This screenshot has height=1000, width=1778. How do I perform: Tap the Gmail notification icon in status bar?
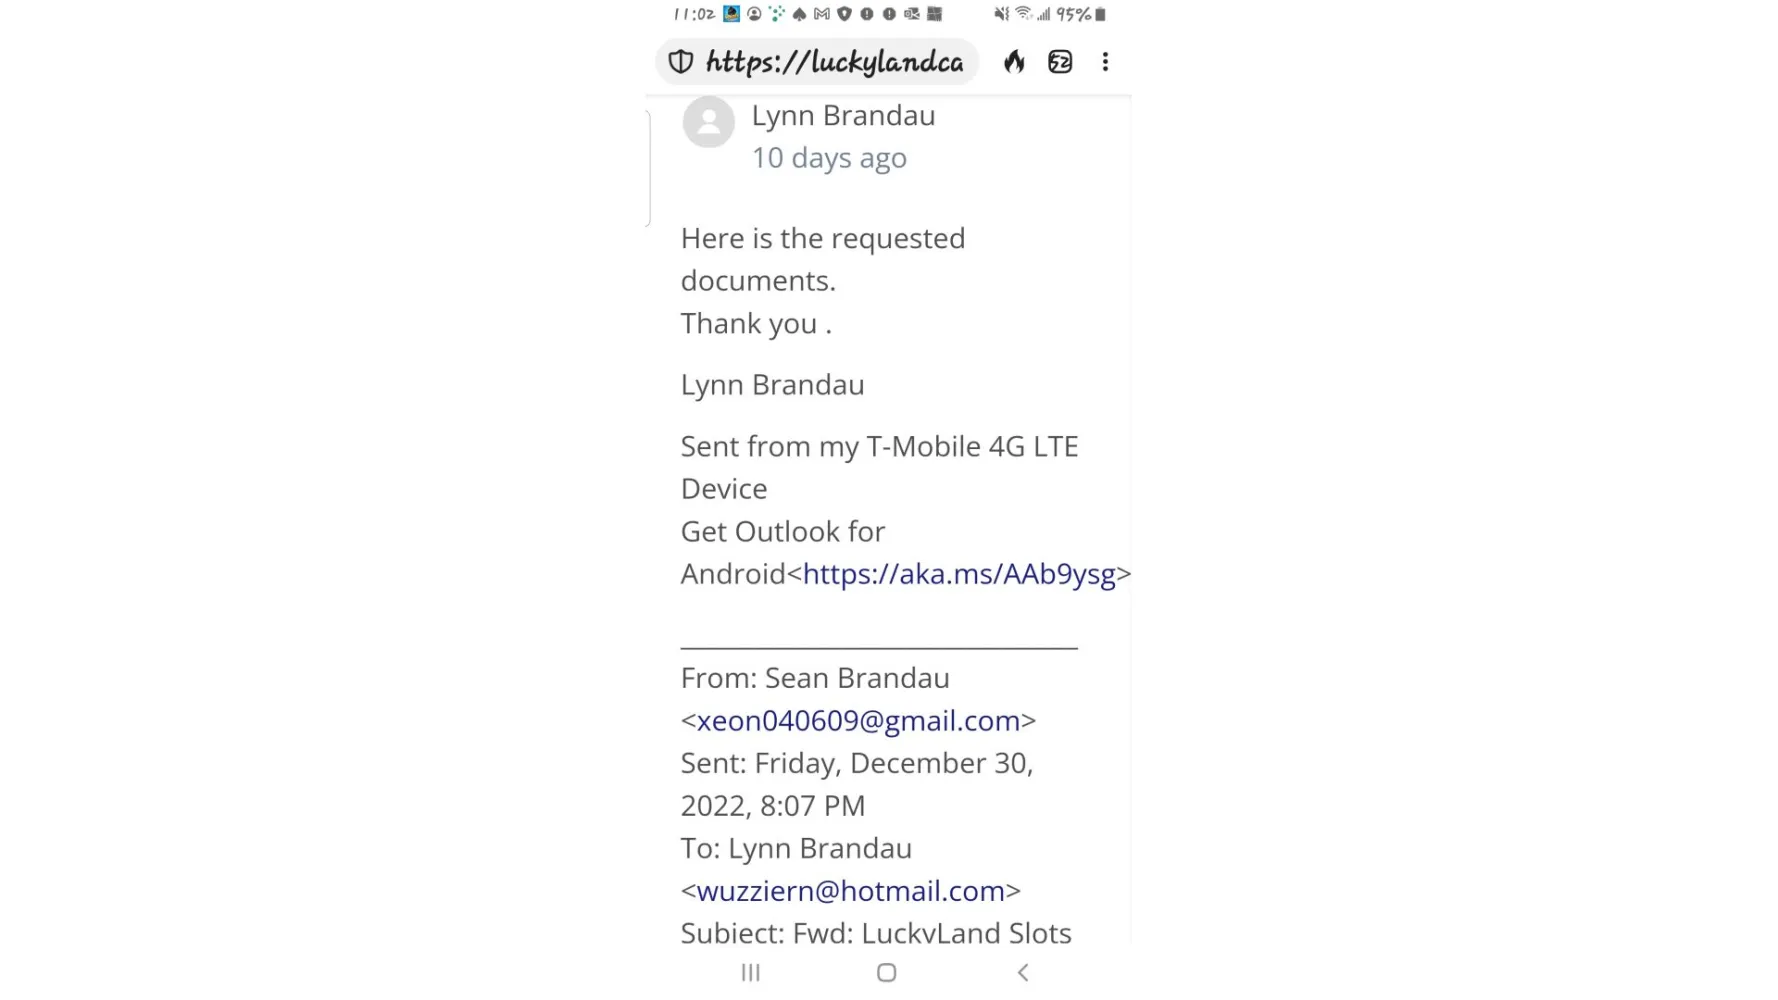pos(822,14)
